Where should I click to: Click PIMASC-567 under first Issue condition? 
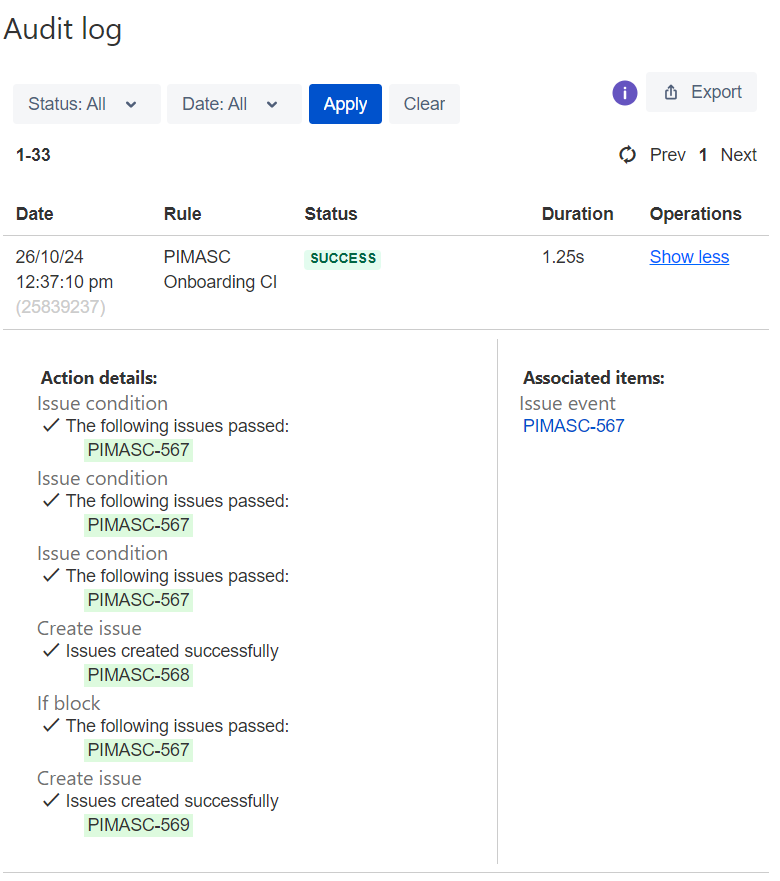(138, 450)
